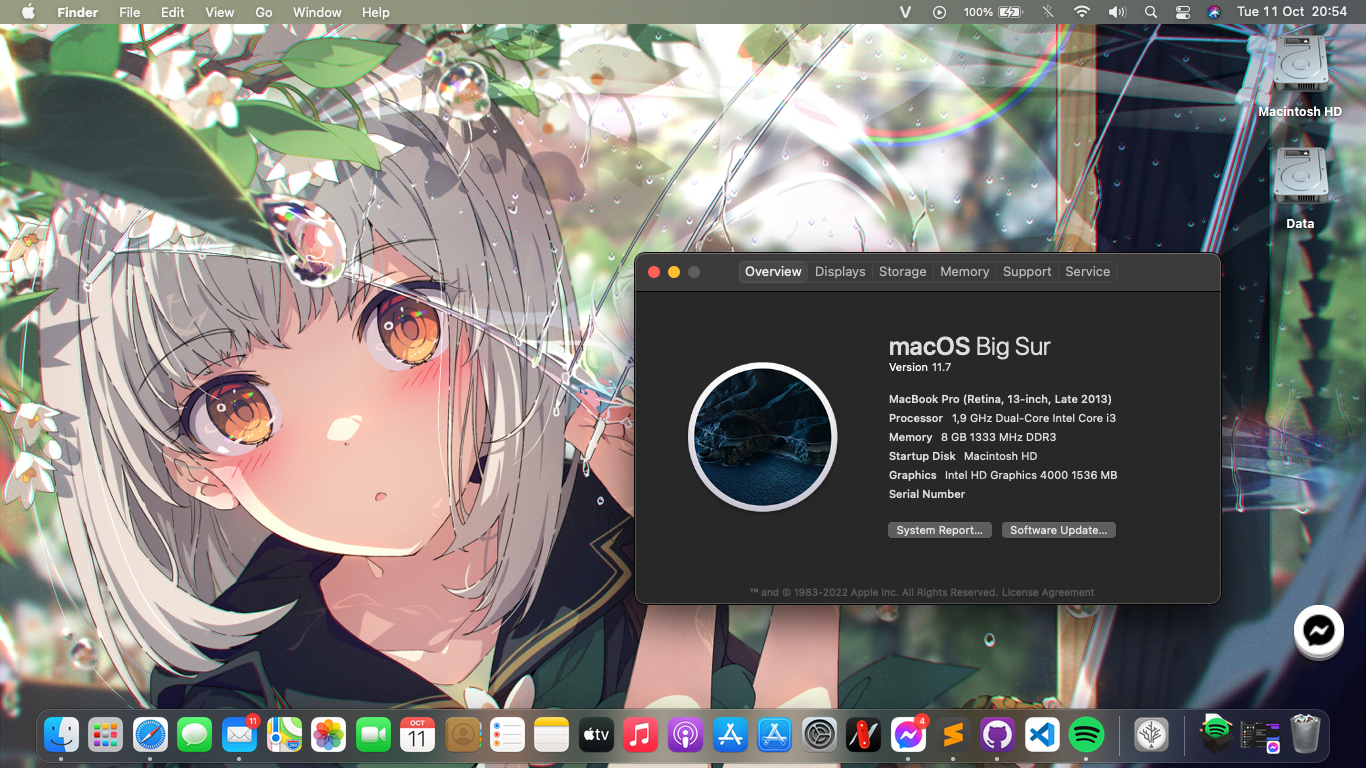Go to the Service tab
The height and width of the screenshot is (768, 1366).
(1087, 272)
